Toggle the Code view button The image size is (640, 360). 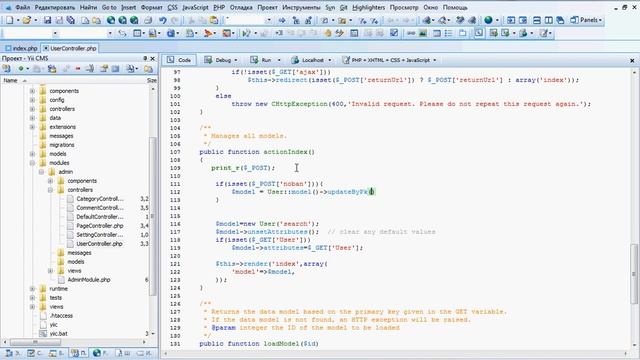point(179,60)
